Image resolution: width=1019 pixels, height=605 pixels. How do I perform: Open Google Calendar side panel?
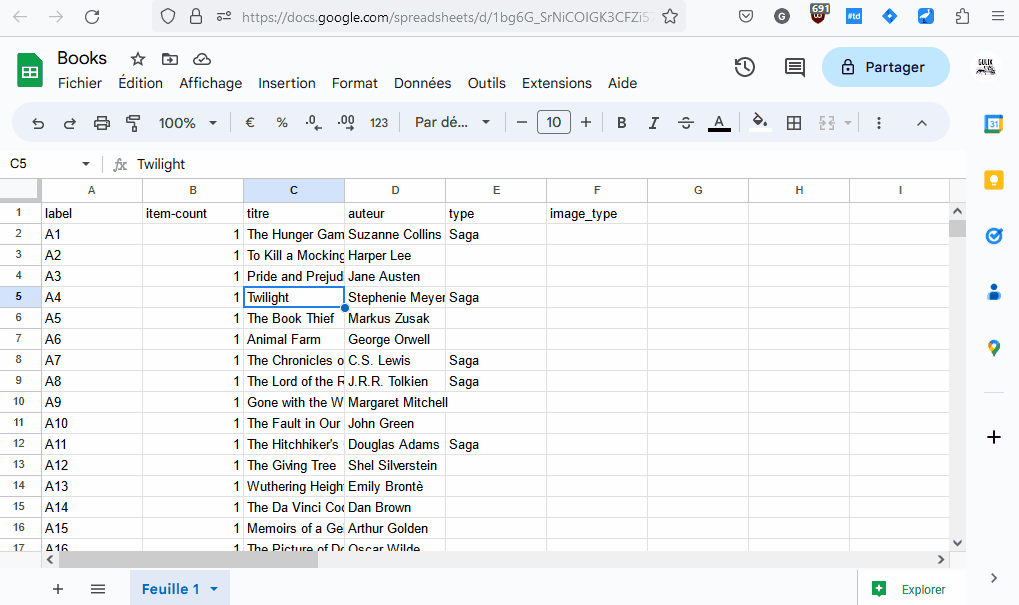(993, 123)
